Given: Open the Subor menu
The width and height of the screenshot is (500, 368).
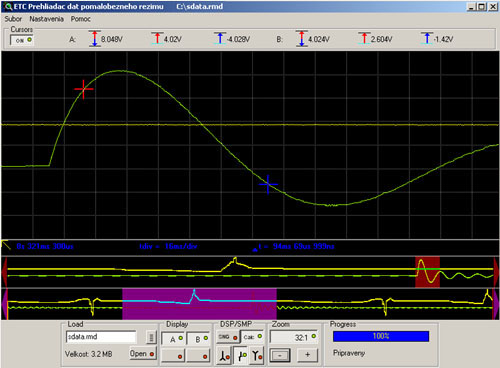Looking at the screenshot, I should click(x=13, y=19).
